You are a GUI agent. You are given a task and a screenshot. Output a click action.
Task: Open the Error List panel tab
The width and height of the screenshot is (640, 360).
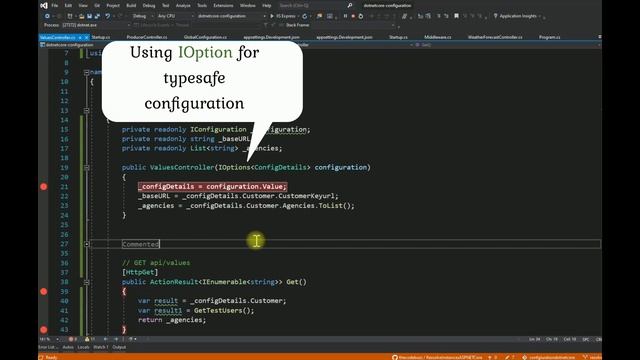(x=48, y=347)
